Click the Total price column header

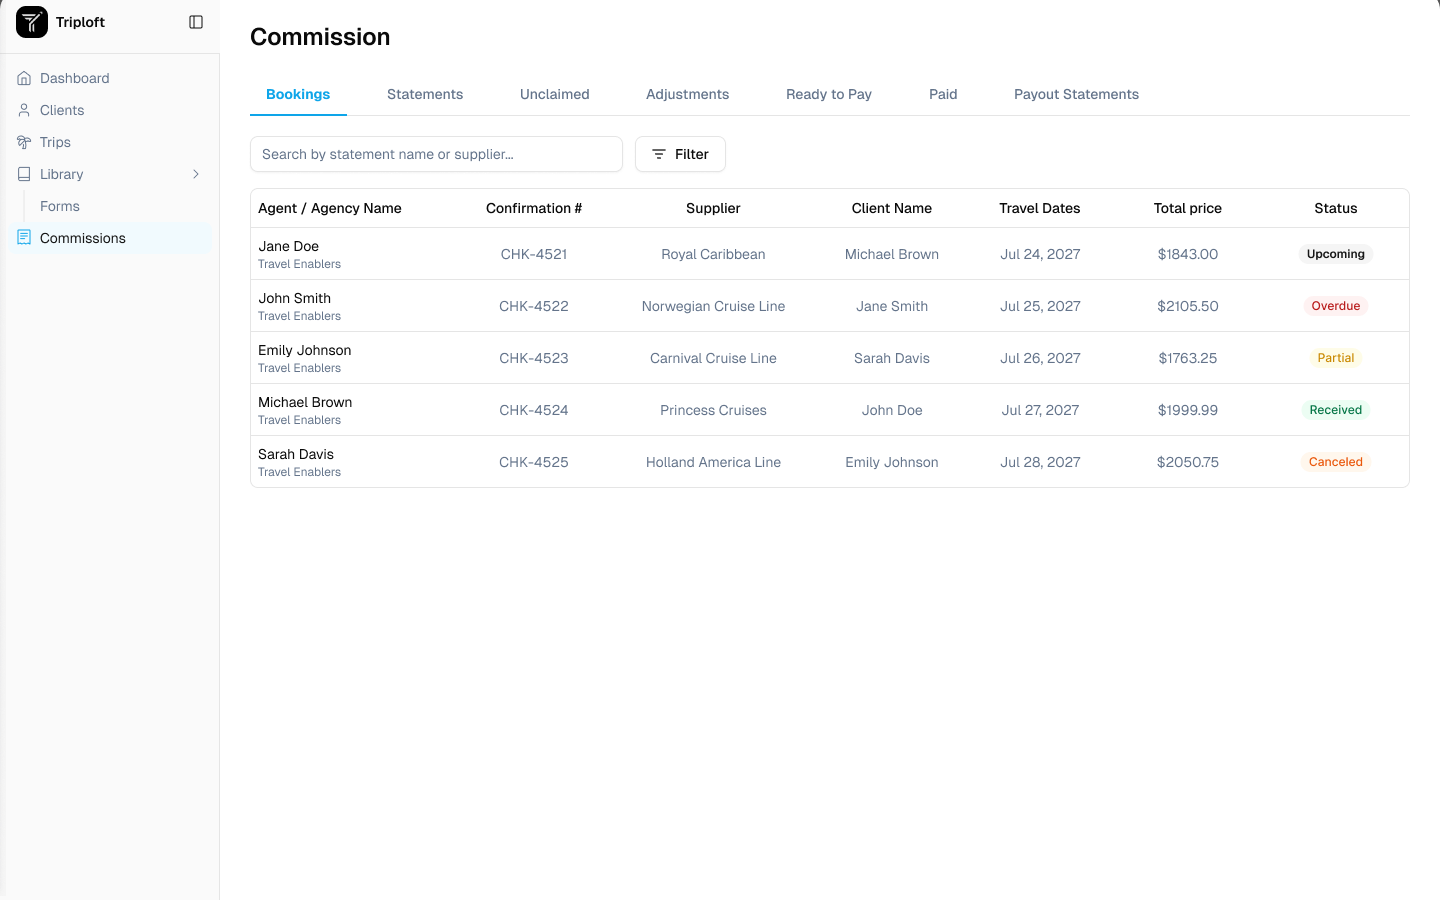(1188, 208)
